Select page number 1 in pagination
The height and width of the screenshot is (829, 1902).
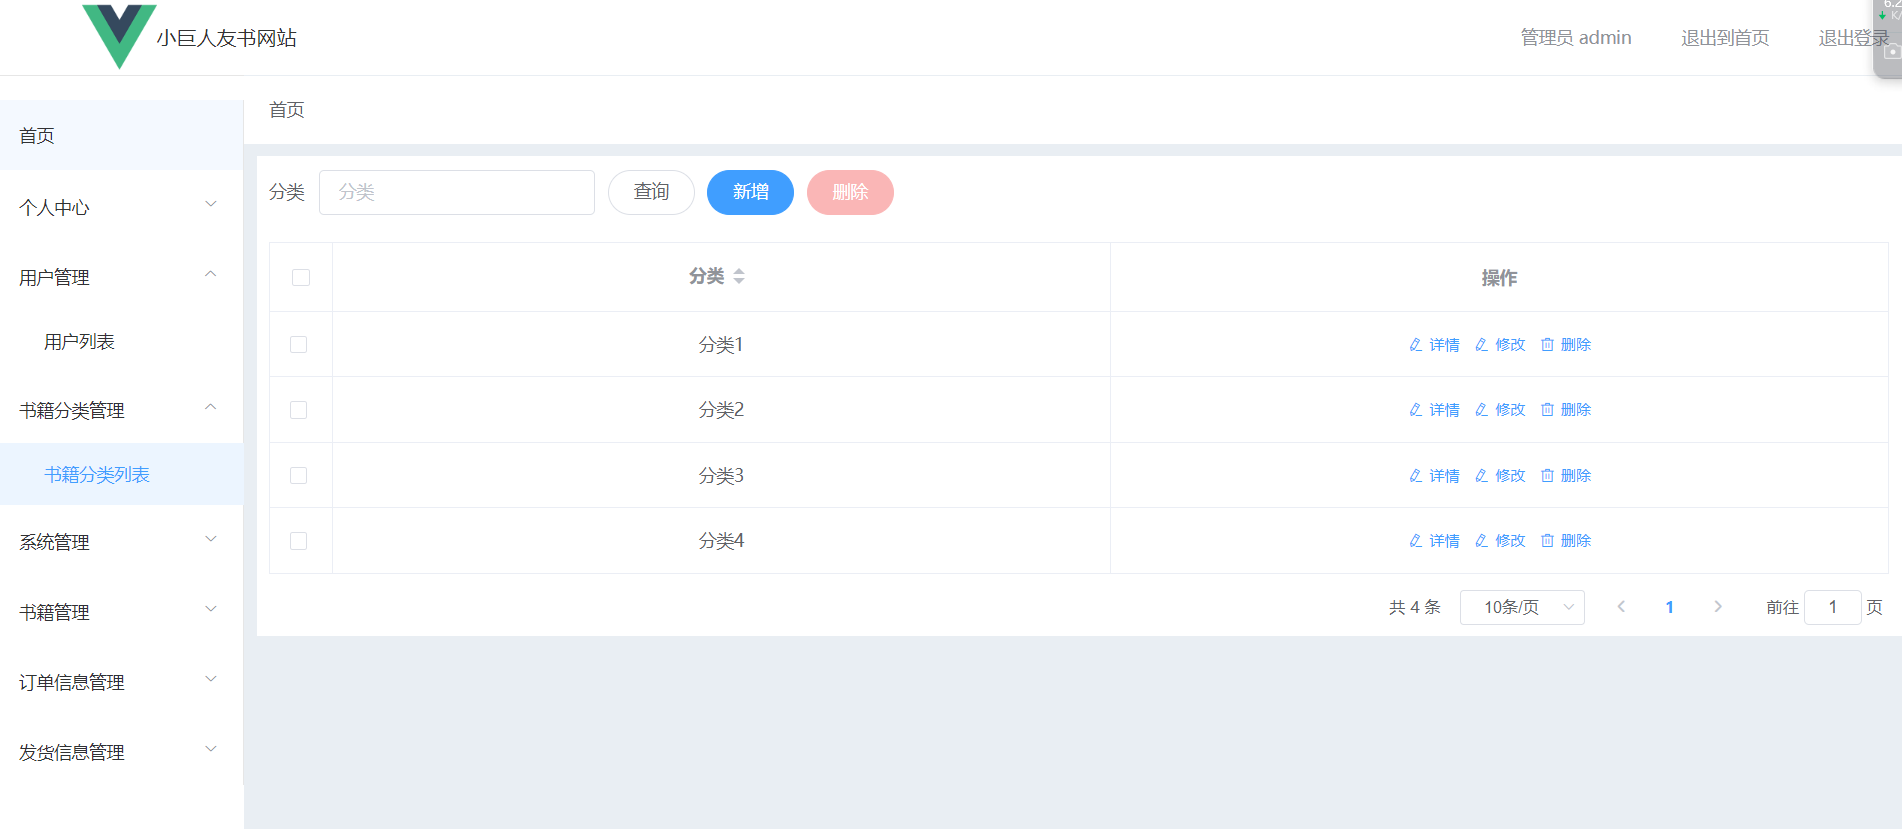[x=1669, y=607]
